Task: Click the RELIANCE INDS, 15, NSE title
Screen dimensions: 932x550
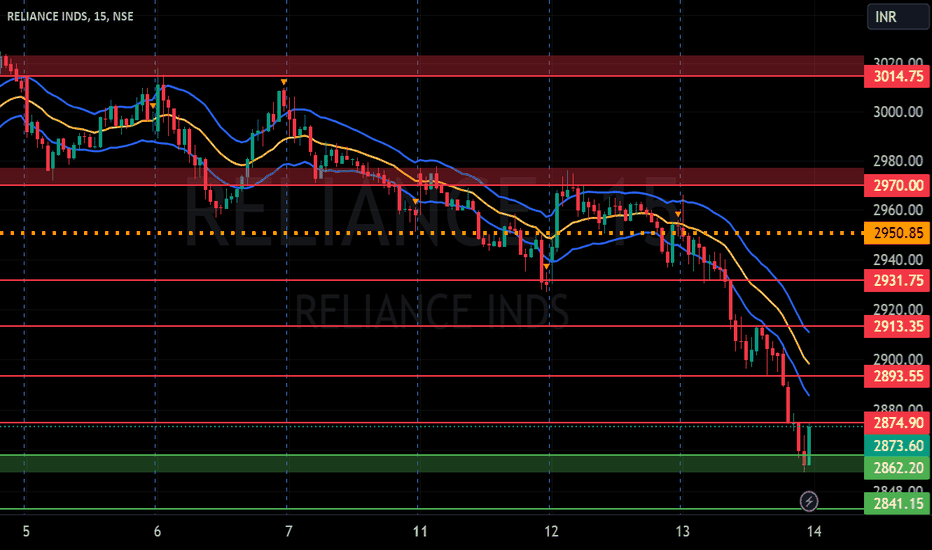Action: tap(70, 17)
